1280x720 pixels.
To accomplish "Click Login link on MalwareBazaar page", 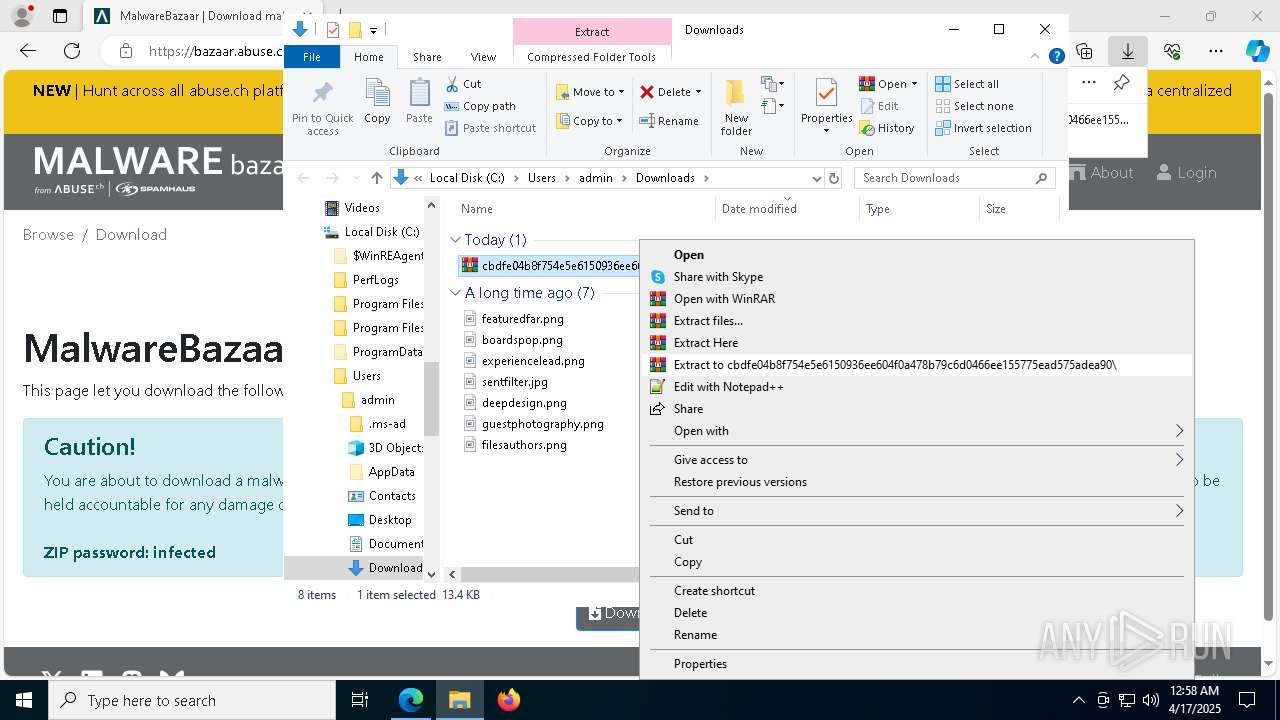I will (1186, 173).
